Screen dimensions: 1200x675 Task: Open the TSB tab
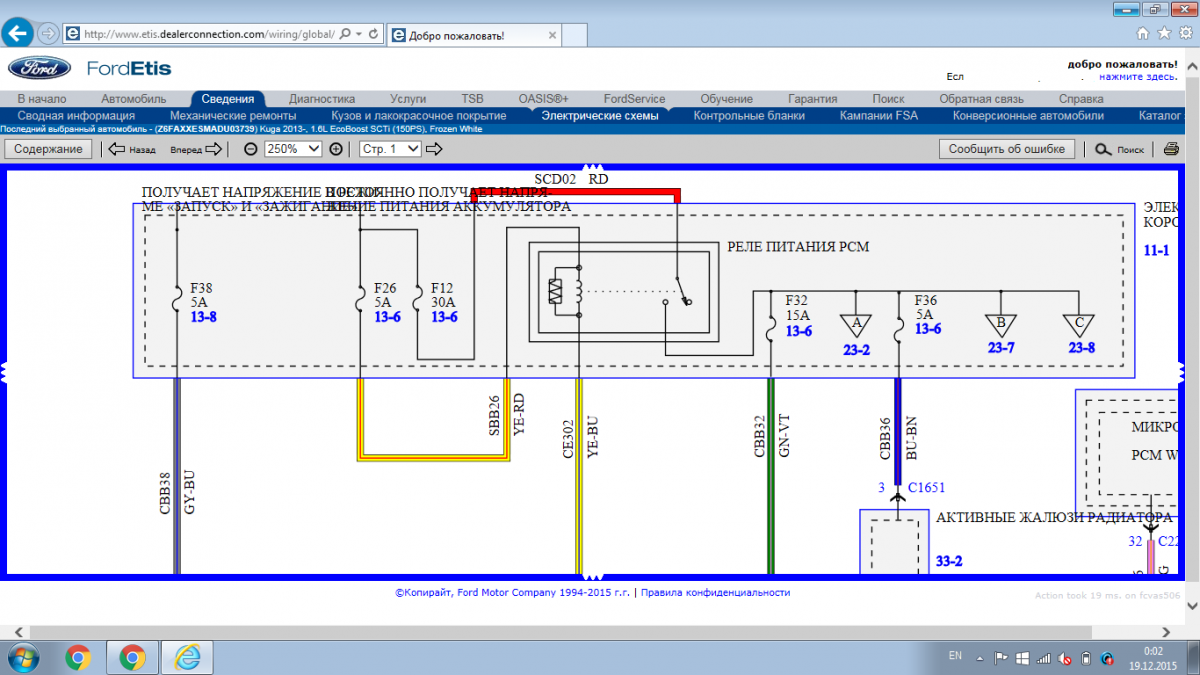(472, 99)
